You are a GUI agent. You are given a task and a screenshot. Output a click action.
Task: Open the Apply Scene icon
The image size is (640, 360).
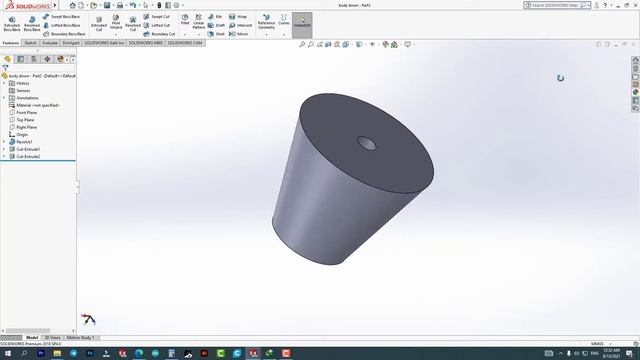[394, 44]
